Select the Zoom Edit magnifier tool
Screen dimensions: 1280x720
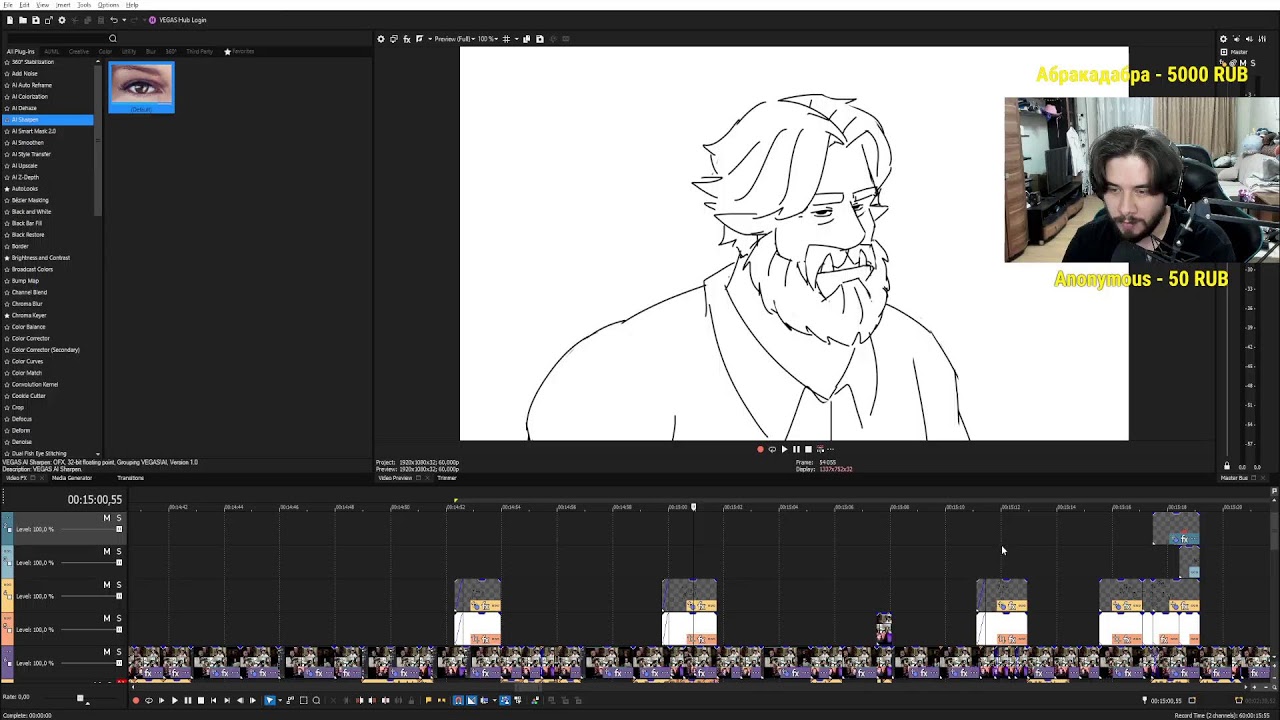coord(317,700)
